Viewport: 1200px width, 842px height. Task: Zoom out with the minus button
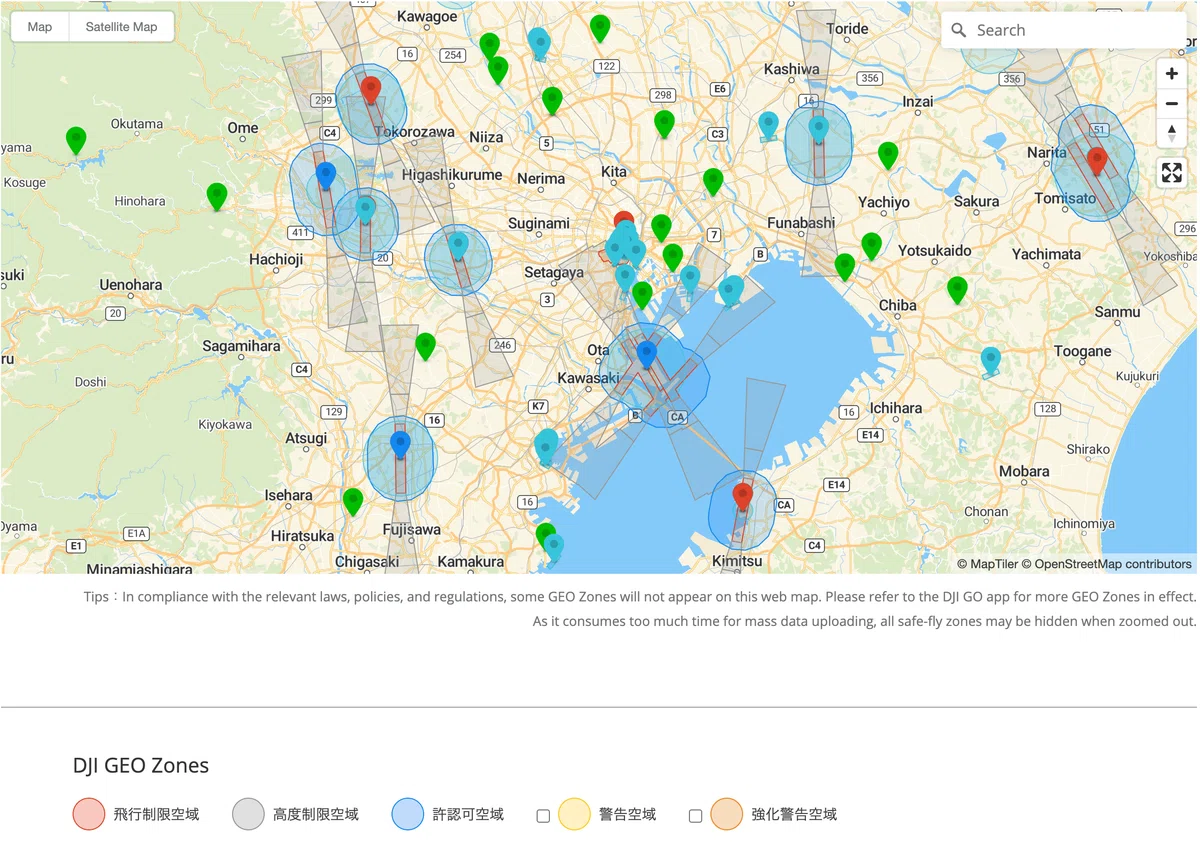tap(1172, 103)
